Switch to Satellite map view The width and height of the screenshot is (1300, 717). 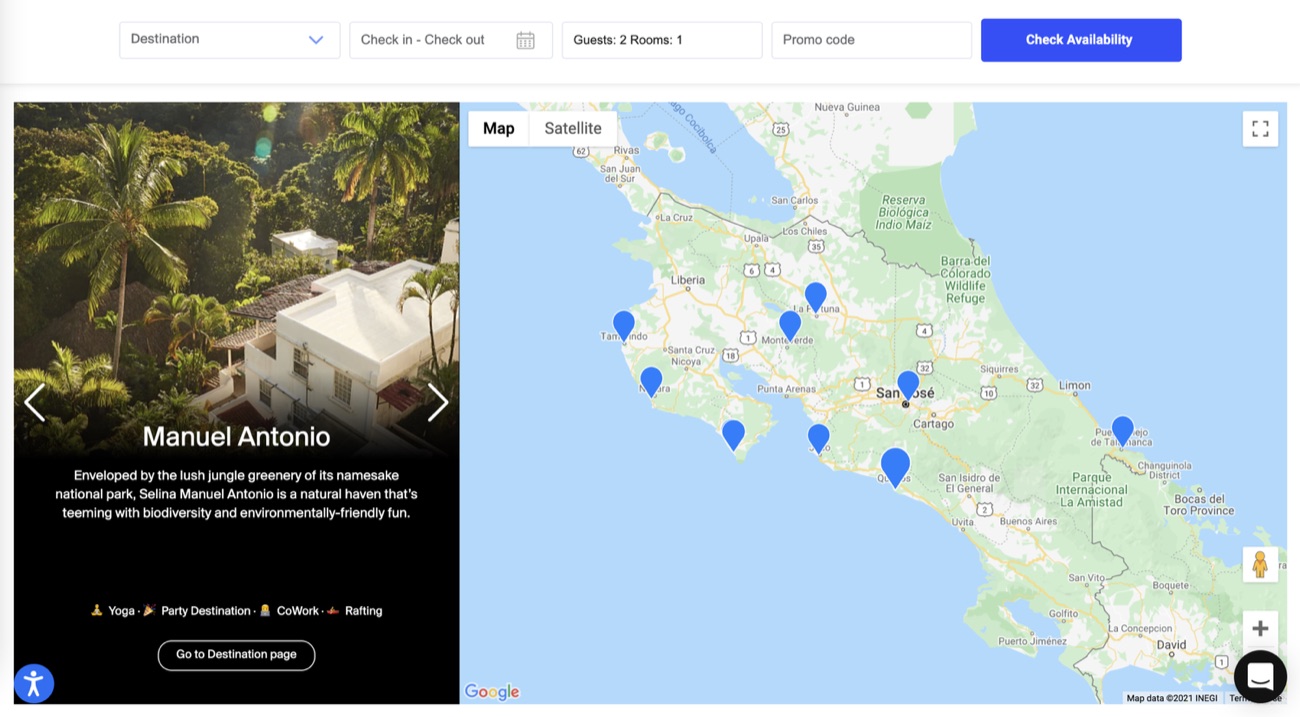coord(573,128)
